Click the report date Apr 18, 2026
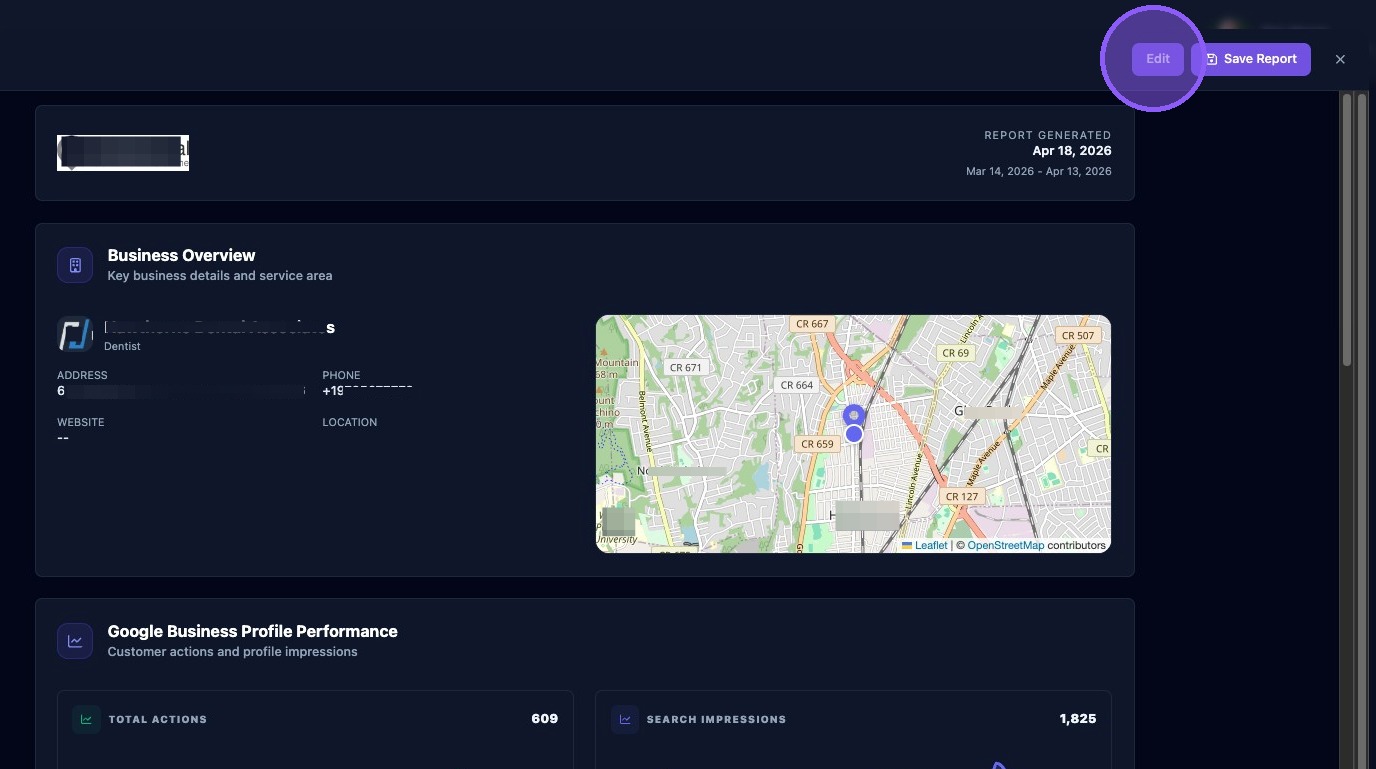The width and height of the screenshot is (1376, 769). click(1071, 151)
